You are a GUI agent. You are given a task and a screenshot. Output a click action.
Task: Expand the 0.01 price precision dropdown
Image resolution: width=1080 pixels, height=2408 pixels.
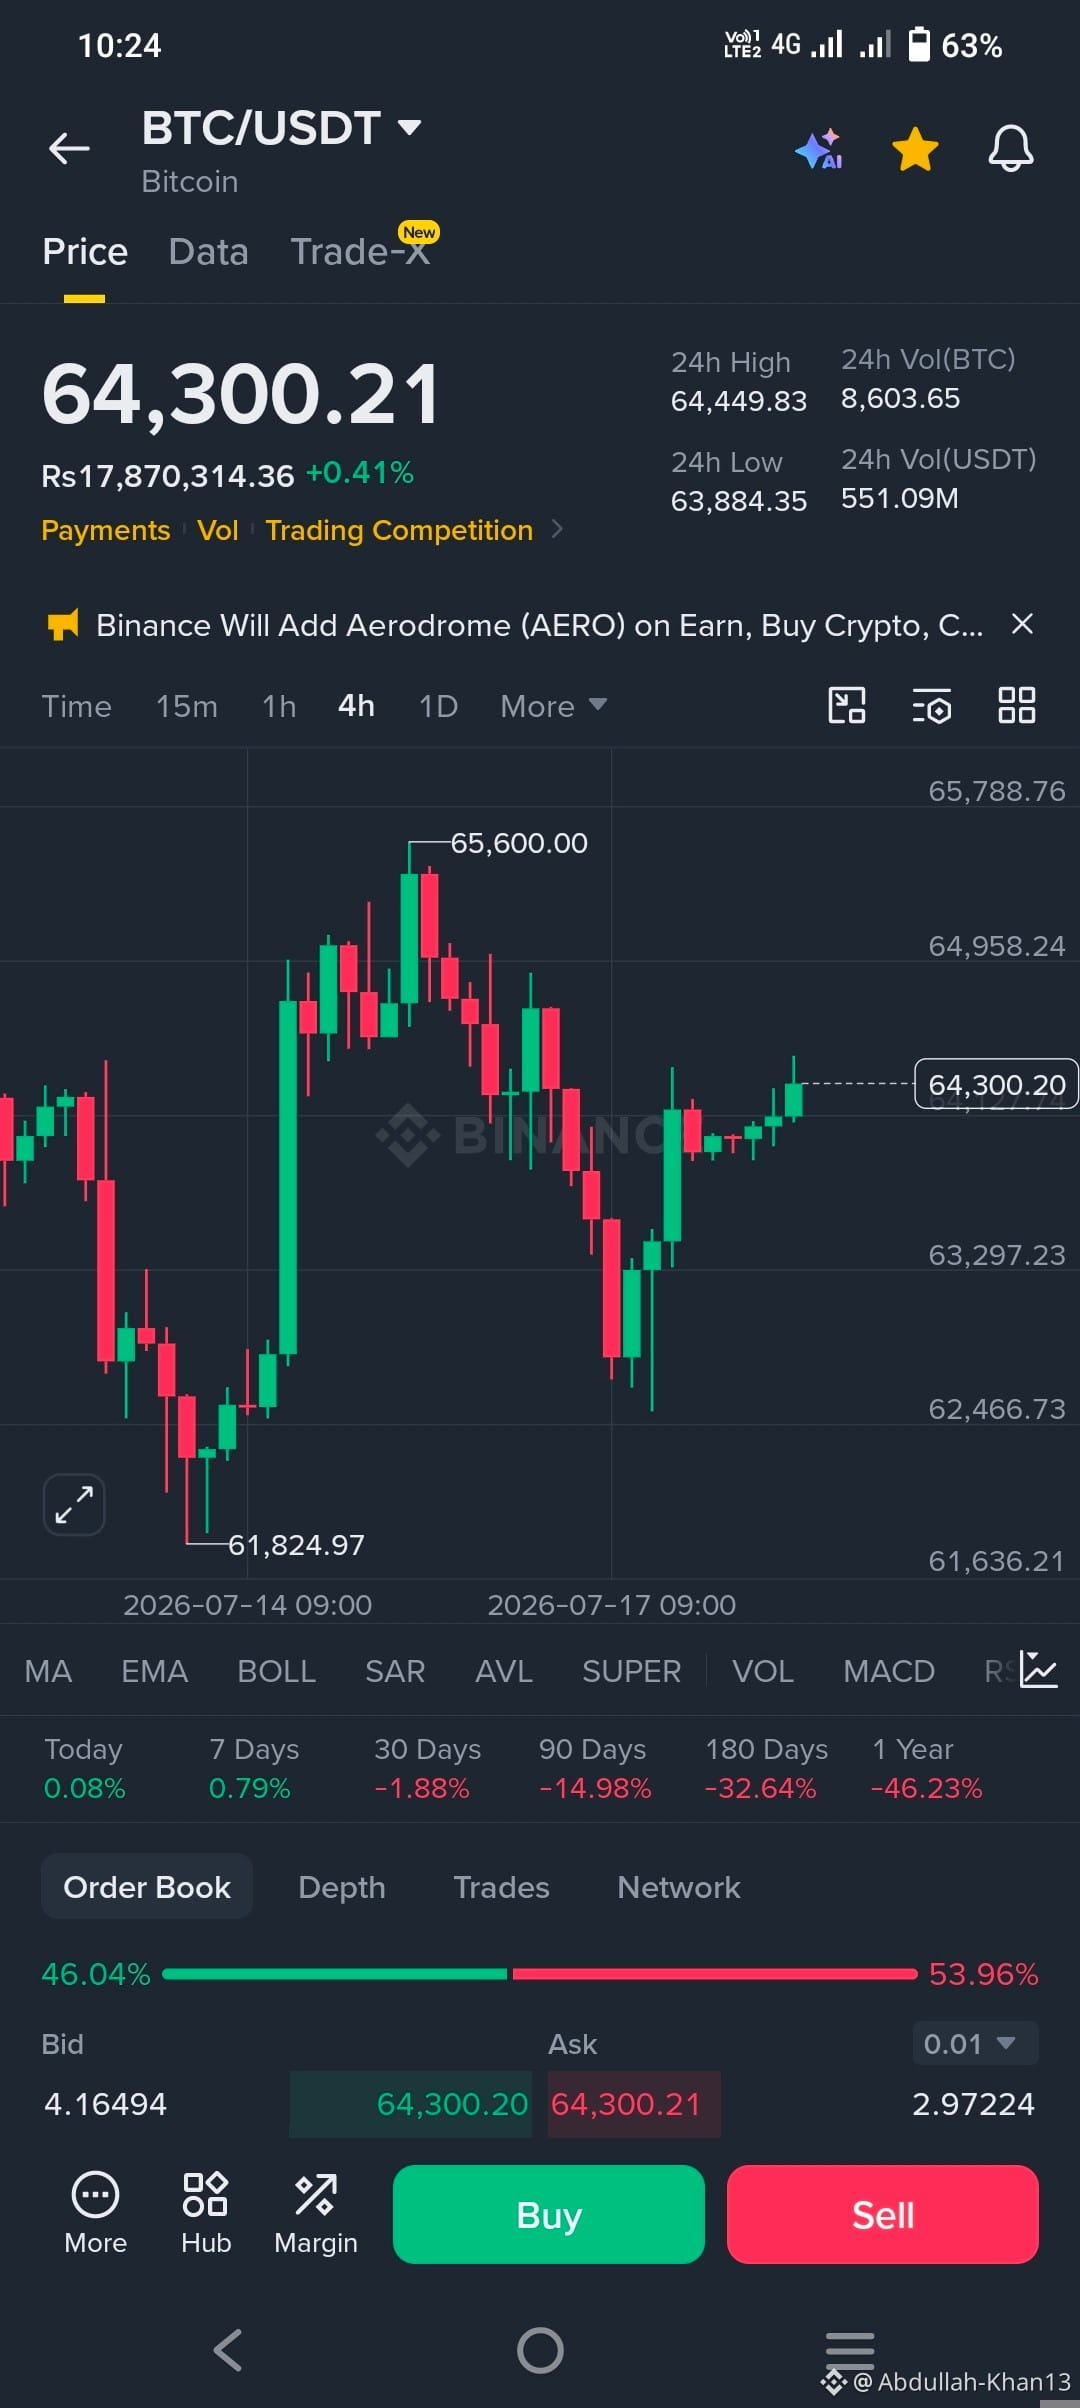tap(975, 2044)
